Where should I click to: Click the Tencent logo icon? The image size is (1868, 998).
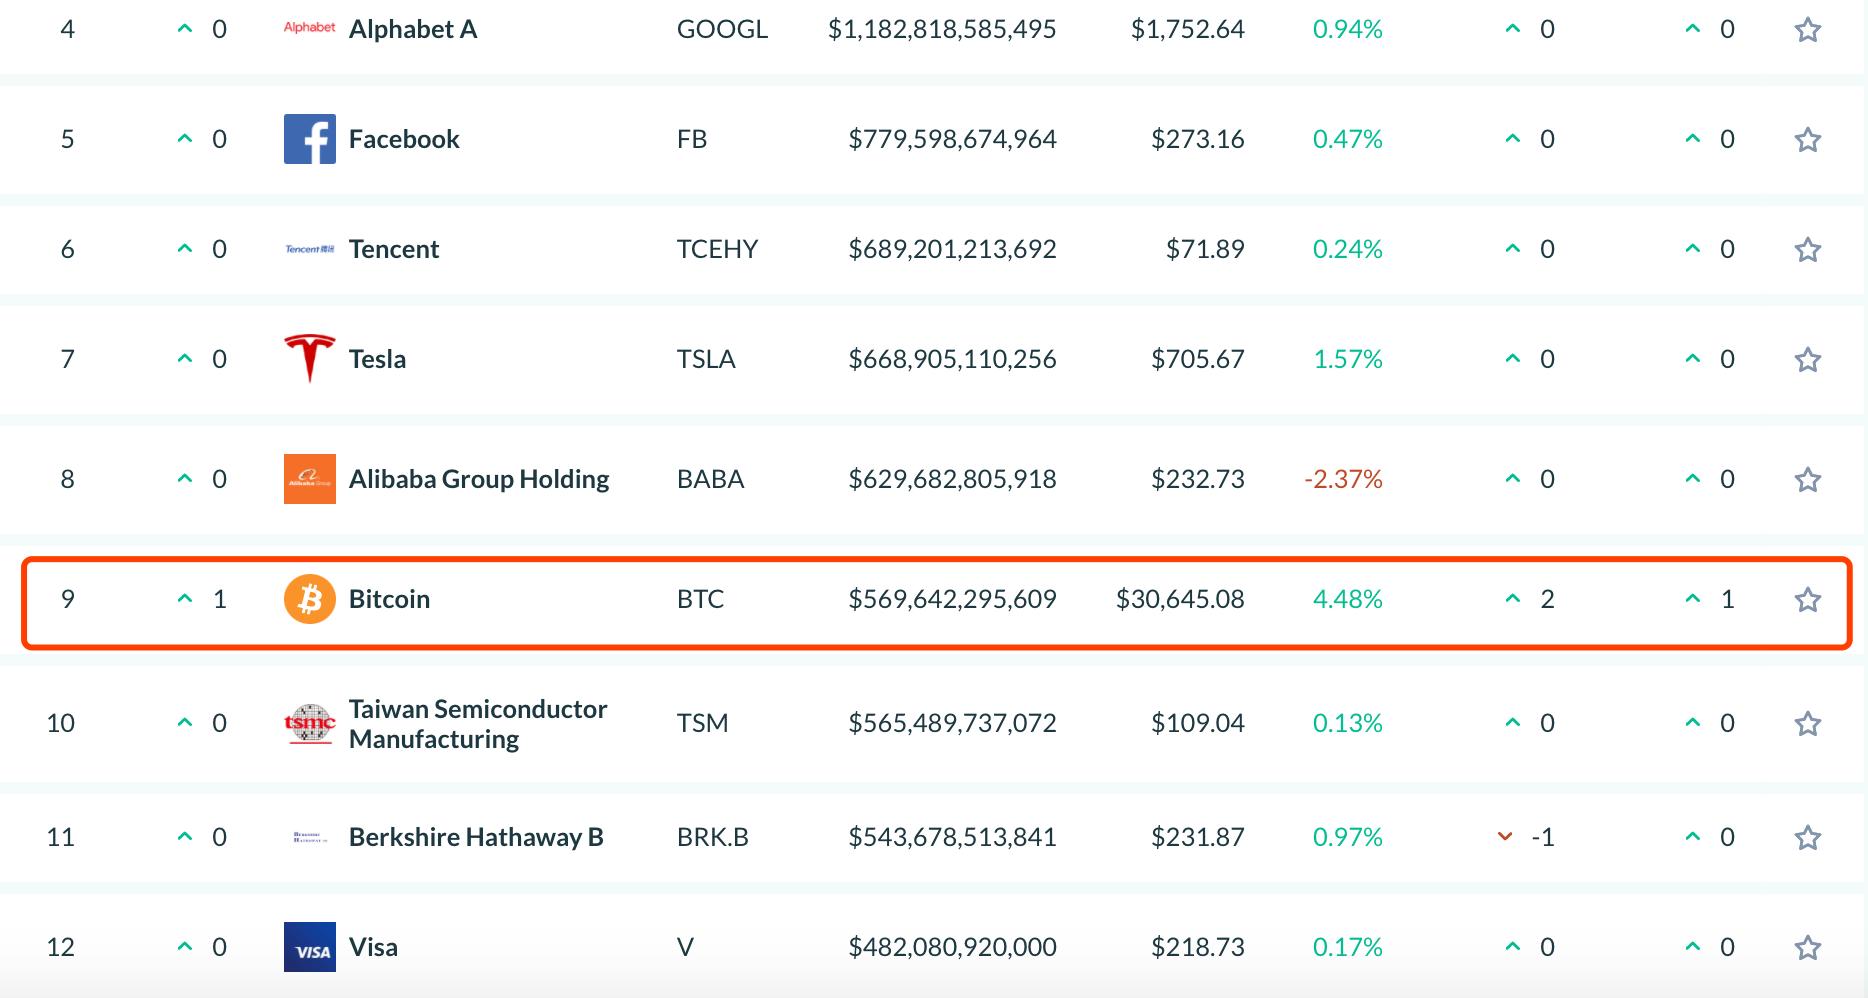point(310,249)
